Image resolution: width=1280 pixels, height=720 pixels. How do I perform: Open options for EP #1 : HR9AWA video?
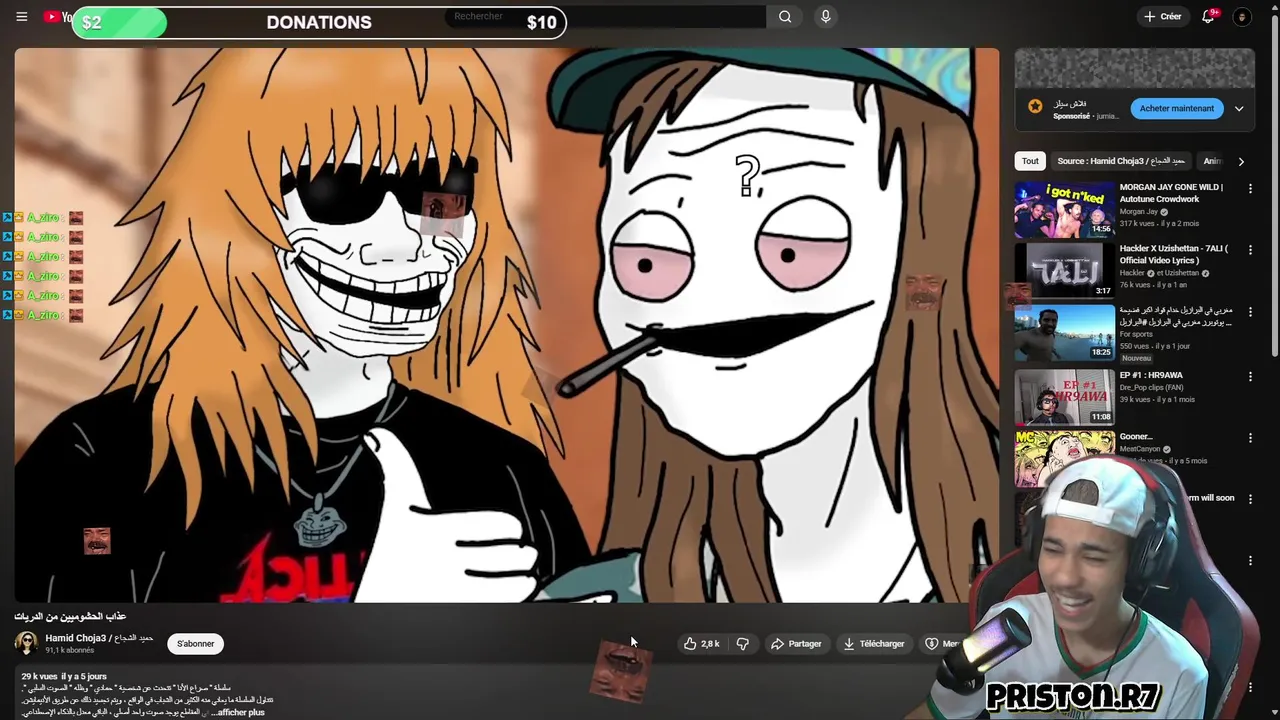coord(1249,376)
